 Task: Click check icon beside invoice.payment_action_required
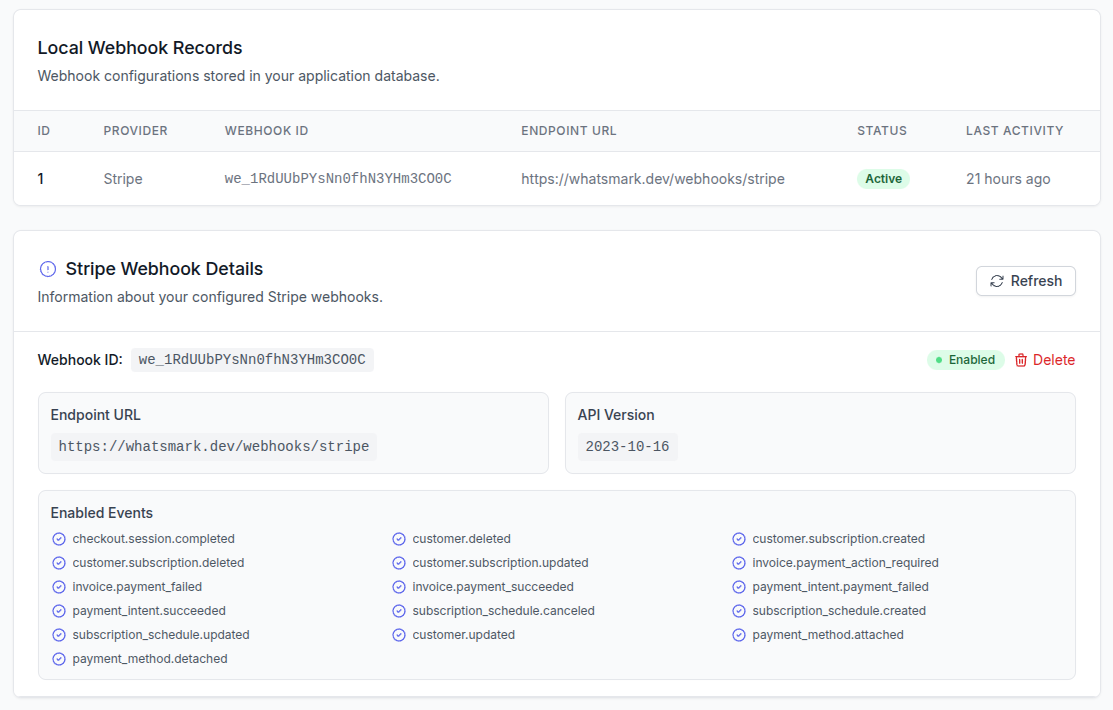tap(739, 563)
